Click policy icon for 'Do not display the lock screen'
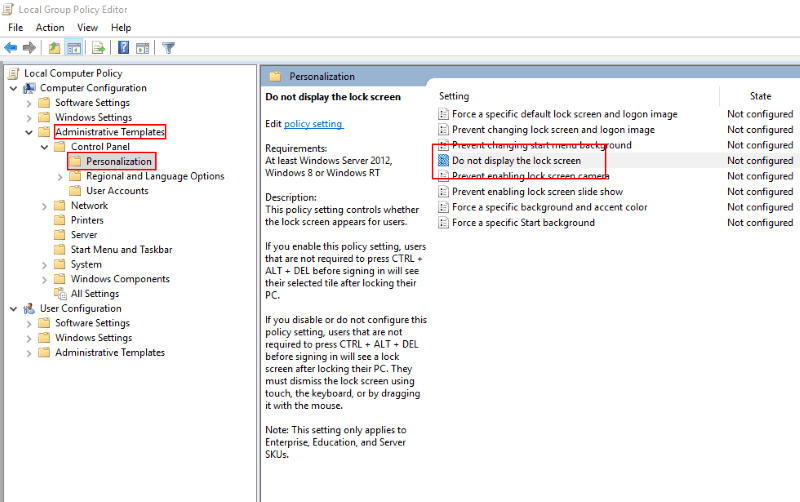The width and height of the screenshot is (800, 502). coord(443,161)
